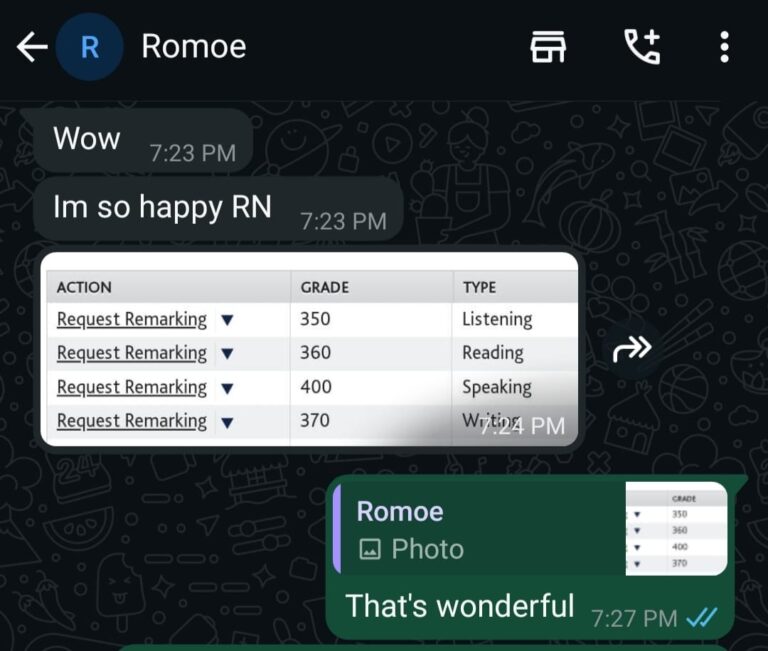Open Romoe's profile picture avatar
The height and width of the screenshot is (651, 768).
click(89, 47)
